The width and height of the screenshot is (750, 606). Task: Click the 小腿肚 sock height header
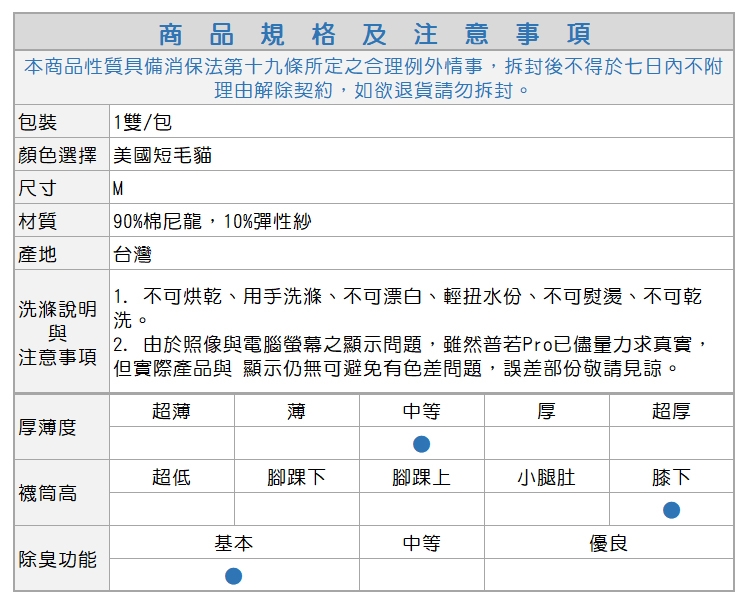[546, 477]
